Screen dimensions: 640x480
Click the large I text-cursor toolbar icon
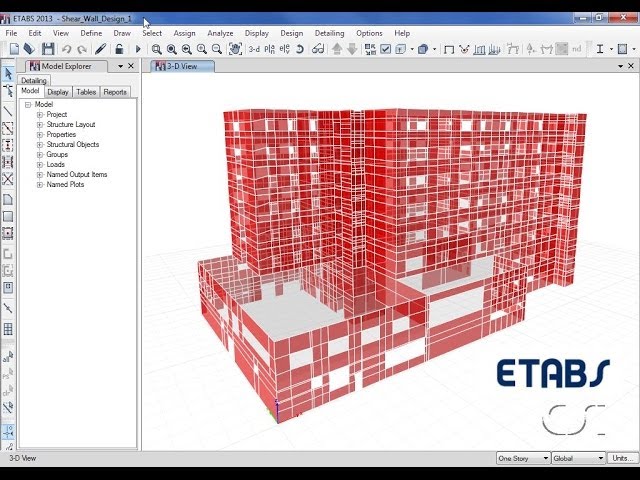pos(600,49)
